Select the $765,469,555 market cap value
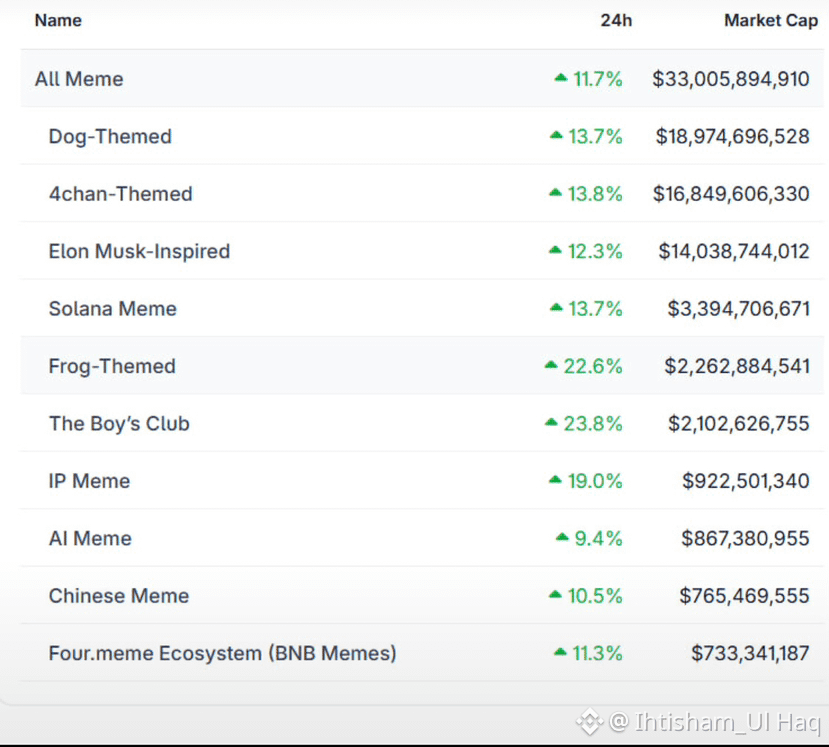This screenshot has width=829, height=747. (x=744, y=596)
